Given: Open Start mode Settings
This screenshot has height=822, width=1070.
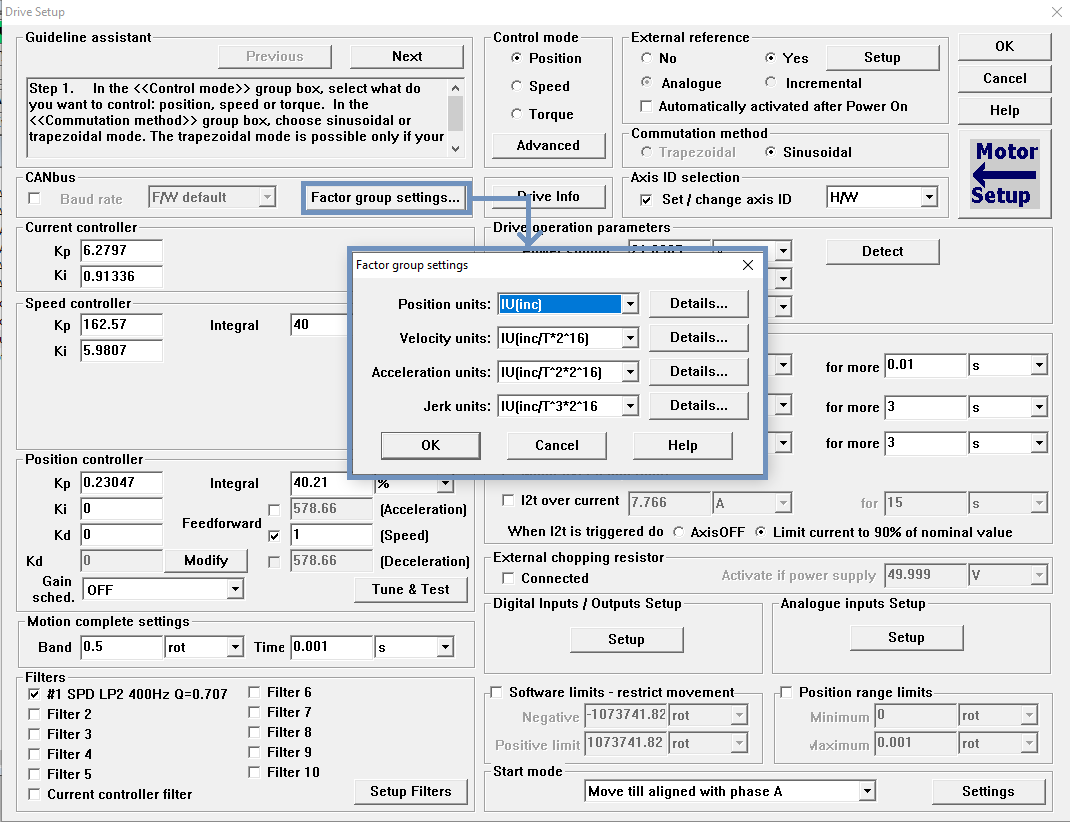Looking at the screenshot, I should 988,791.
